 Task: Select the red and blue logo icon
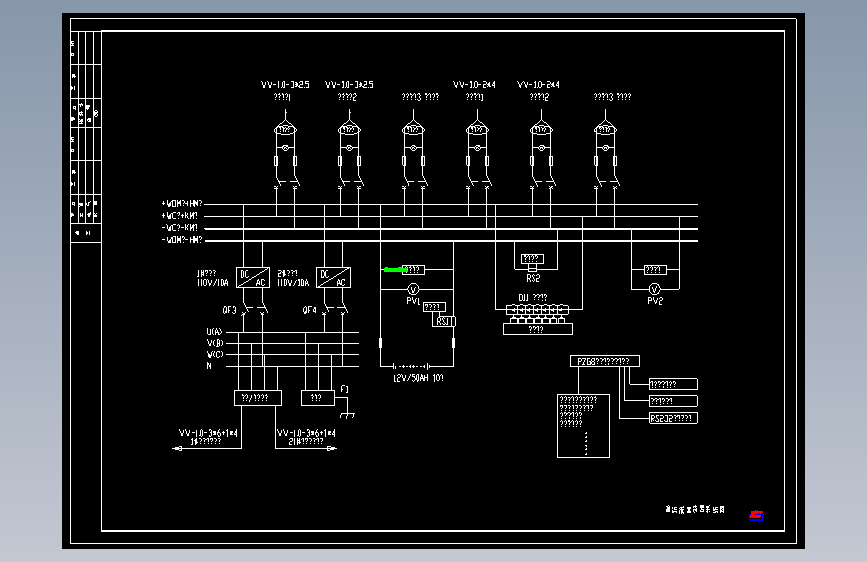[x=756, y=516]
